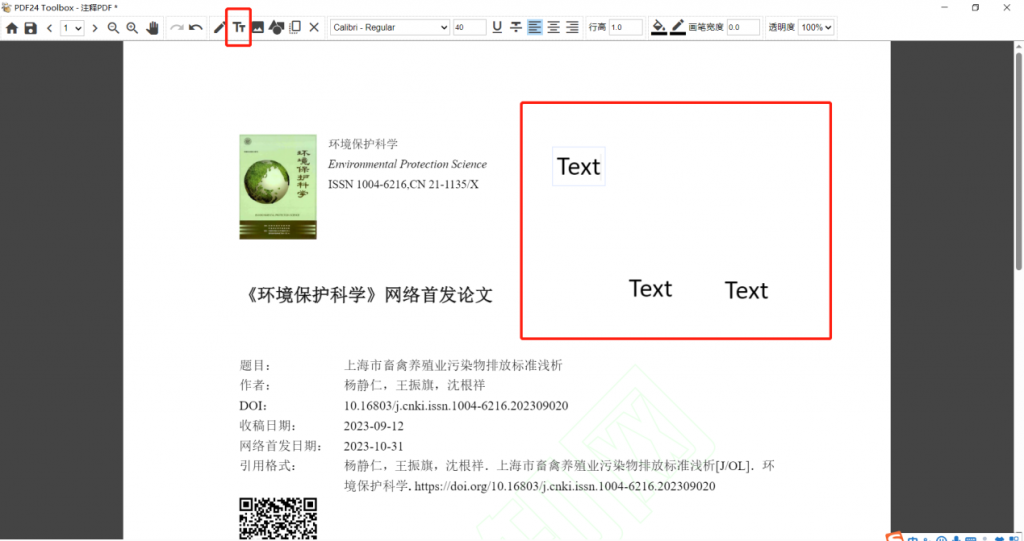Enable center text alignment
1024x541 pixels.
click(x=553, y=28)
